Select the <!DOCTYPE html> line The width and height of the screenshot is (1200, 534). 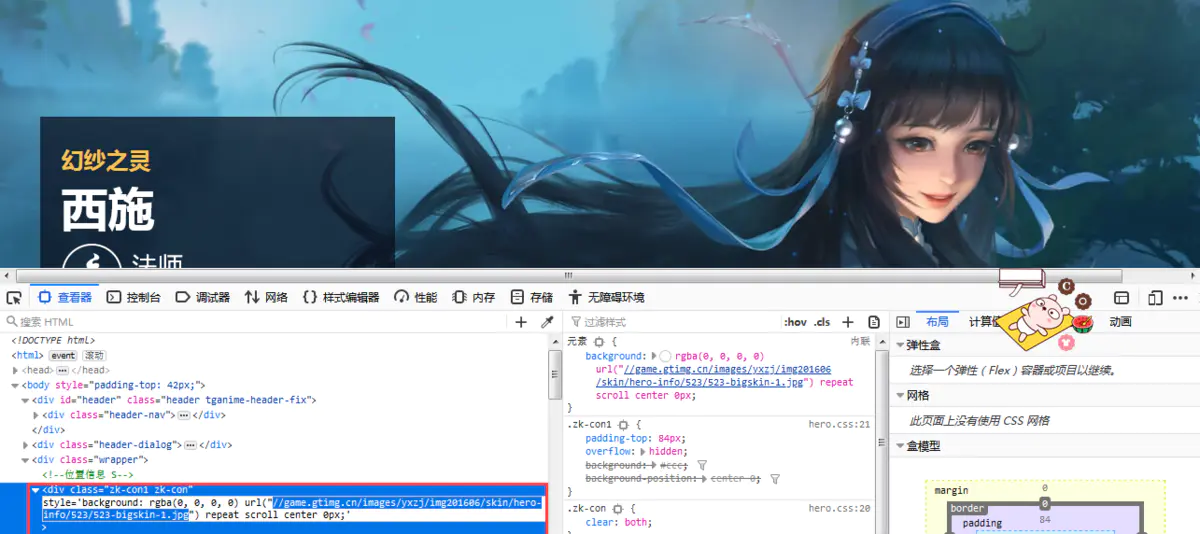tap(52, 340)
